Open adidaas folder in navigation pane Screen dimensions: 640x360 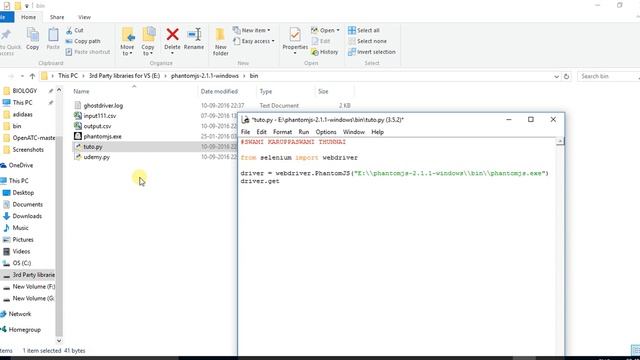(22, 114)
